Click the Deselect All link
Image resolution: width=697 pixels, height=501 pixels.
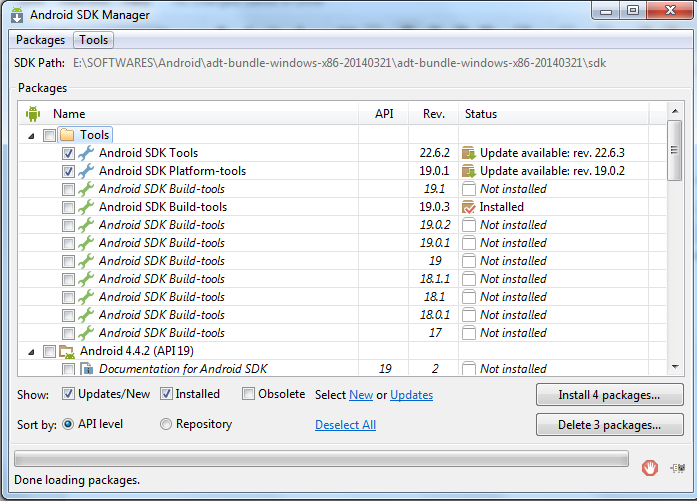click(345, 425)
